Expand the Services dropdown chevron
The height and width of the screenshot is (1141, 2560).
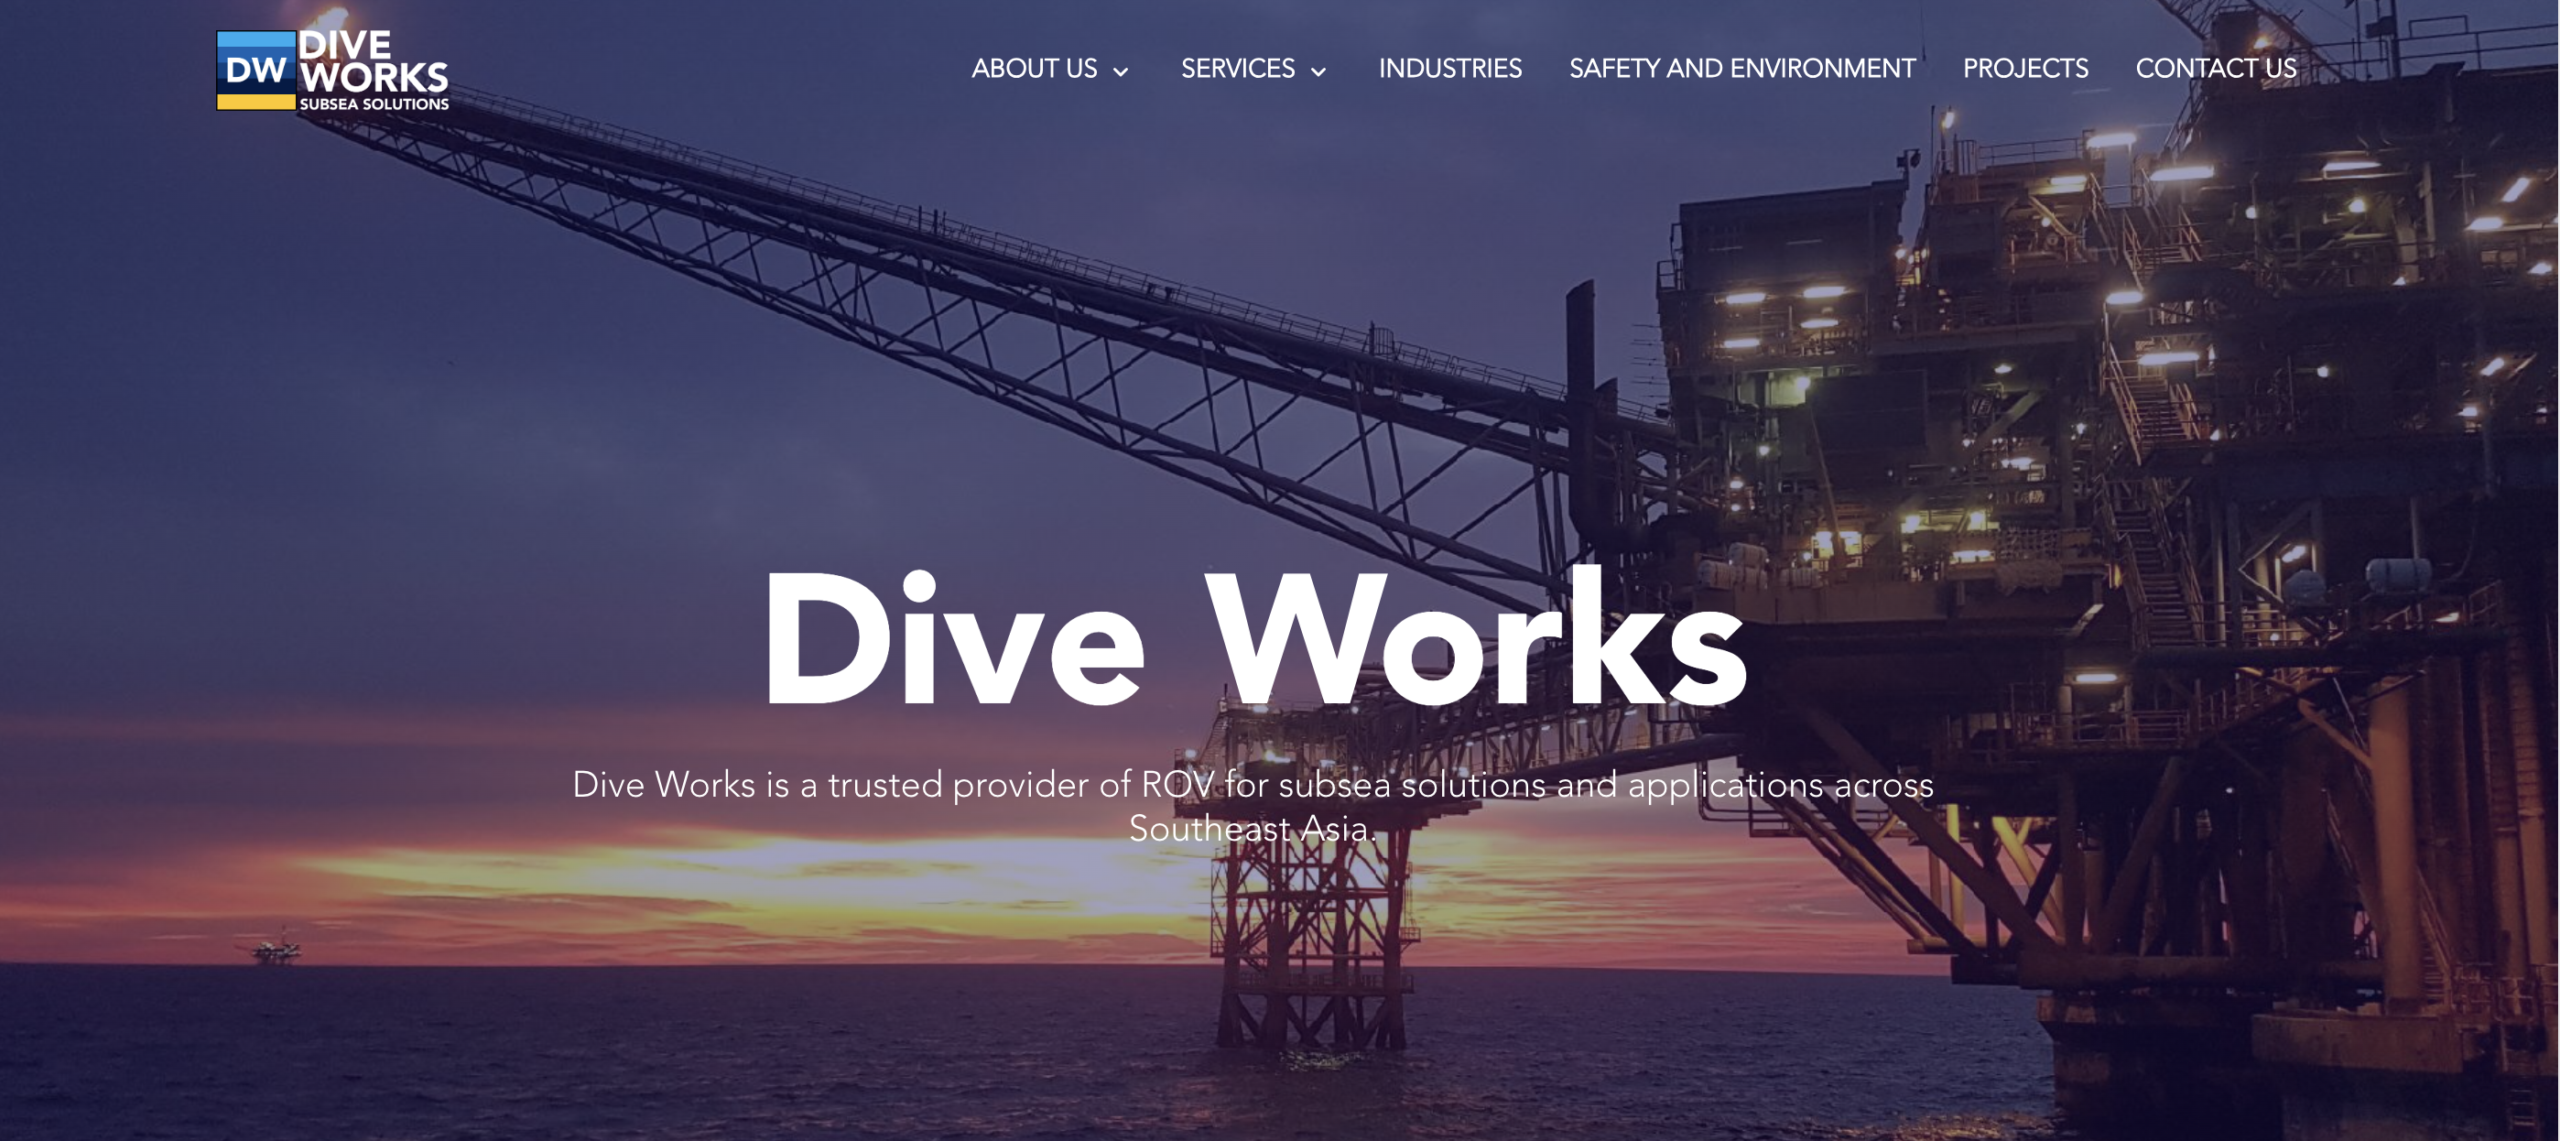pyautogui.click(x=1318, y=71)
